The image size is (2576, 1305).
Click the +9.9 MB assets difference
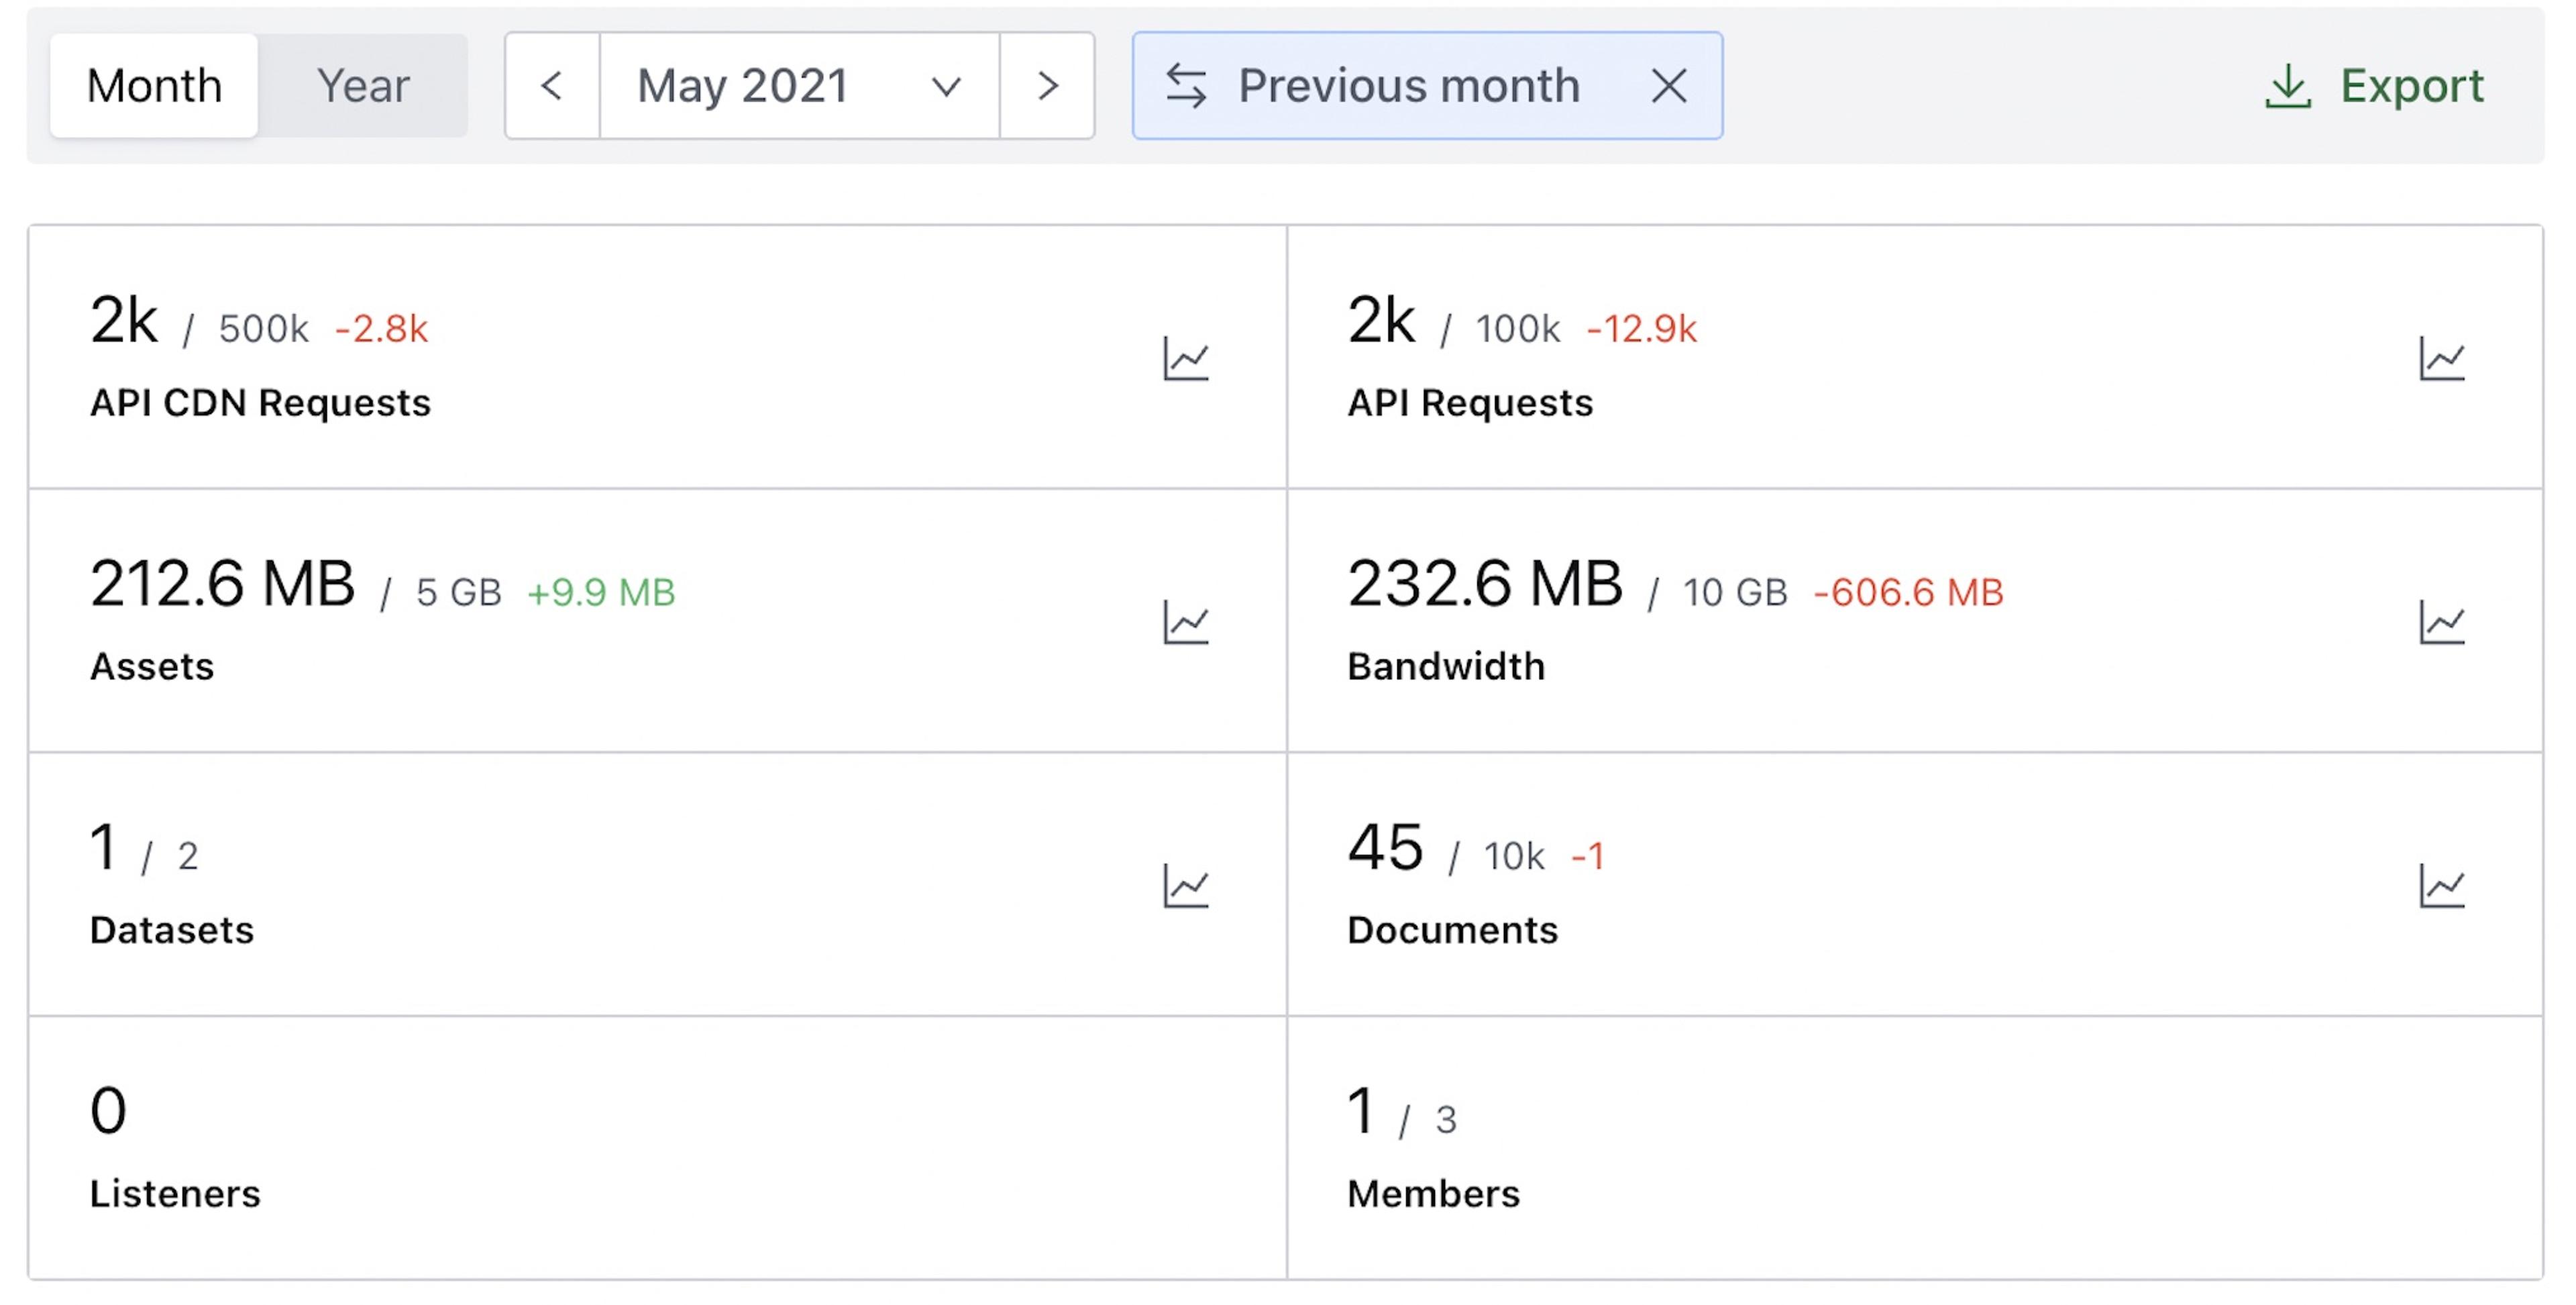(601, 593)
